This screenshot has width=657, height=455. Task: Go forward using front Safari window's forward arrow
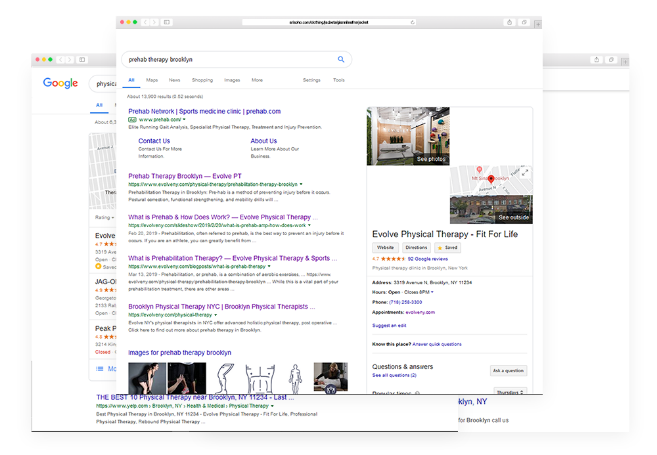154,22
